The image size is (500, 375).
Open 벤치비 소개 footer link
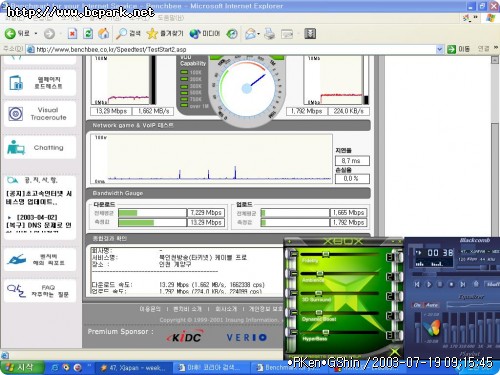coord(187,309)
